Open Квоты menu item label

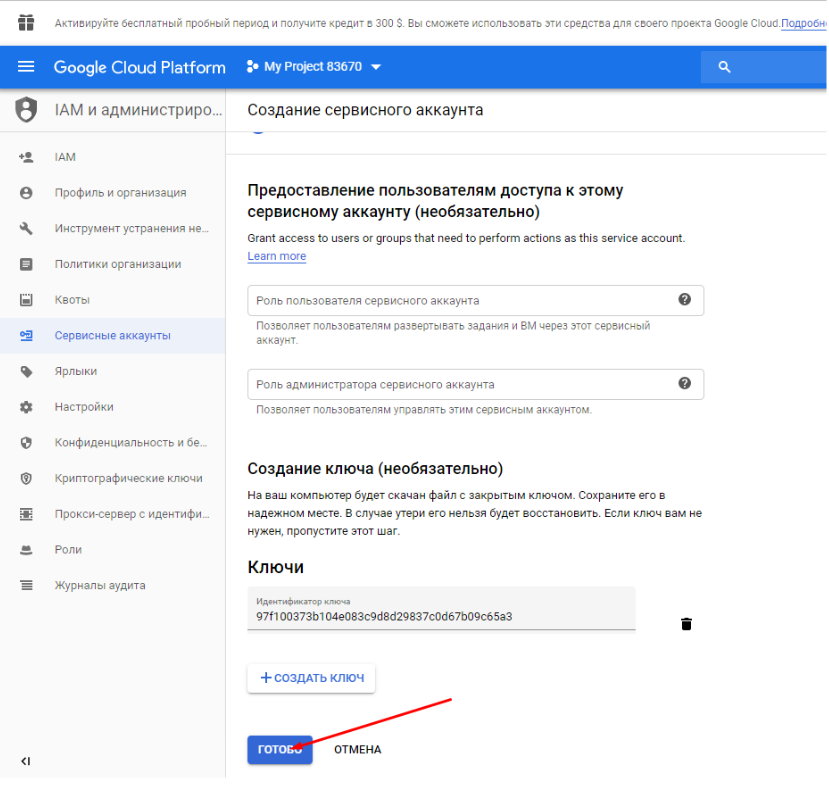(x=72, y=300)
